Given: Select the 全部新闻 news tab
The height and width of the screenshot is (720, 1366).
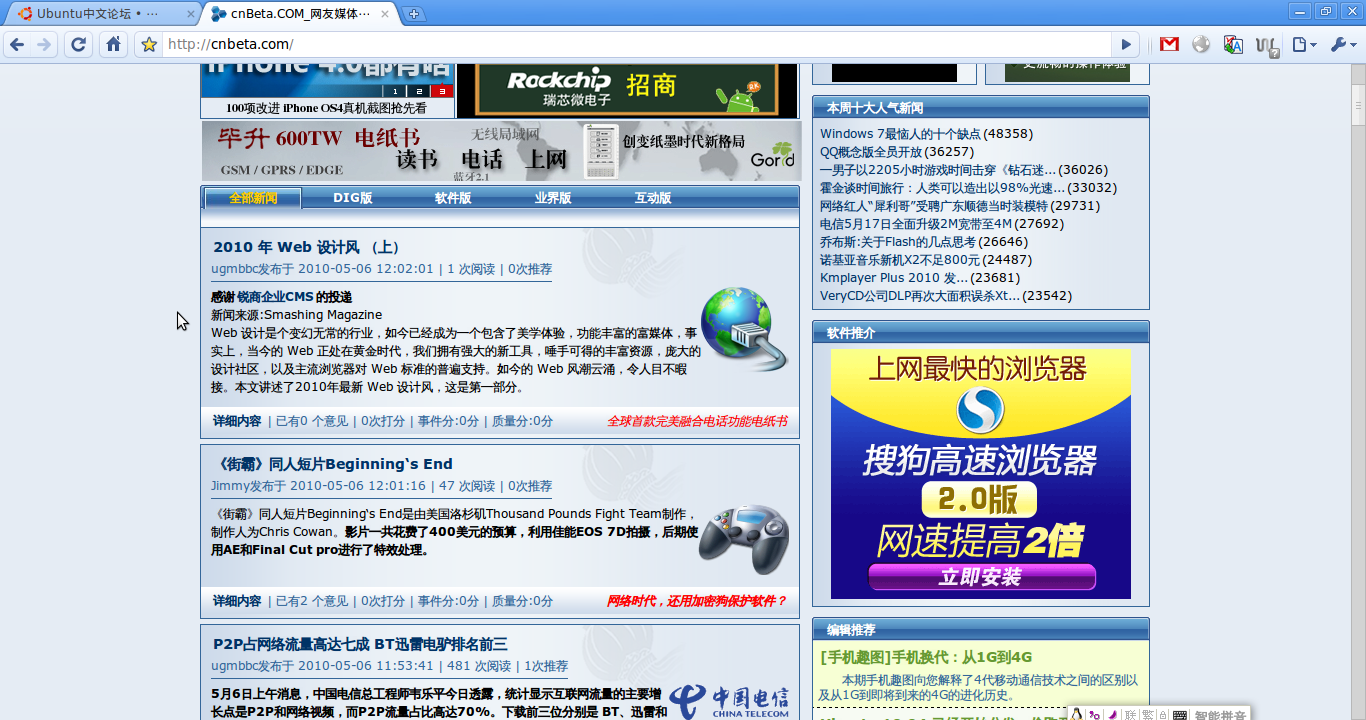Looking at the screenshot, I should [253, 198].
